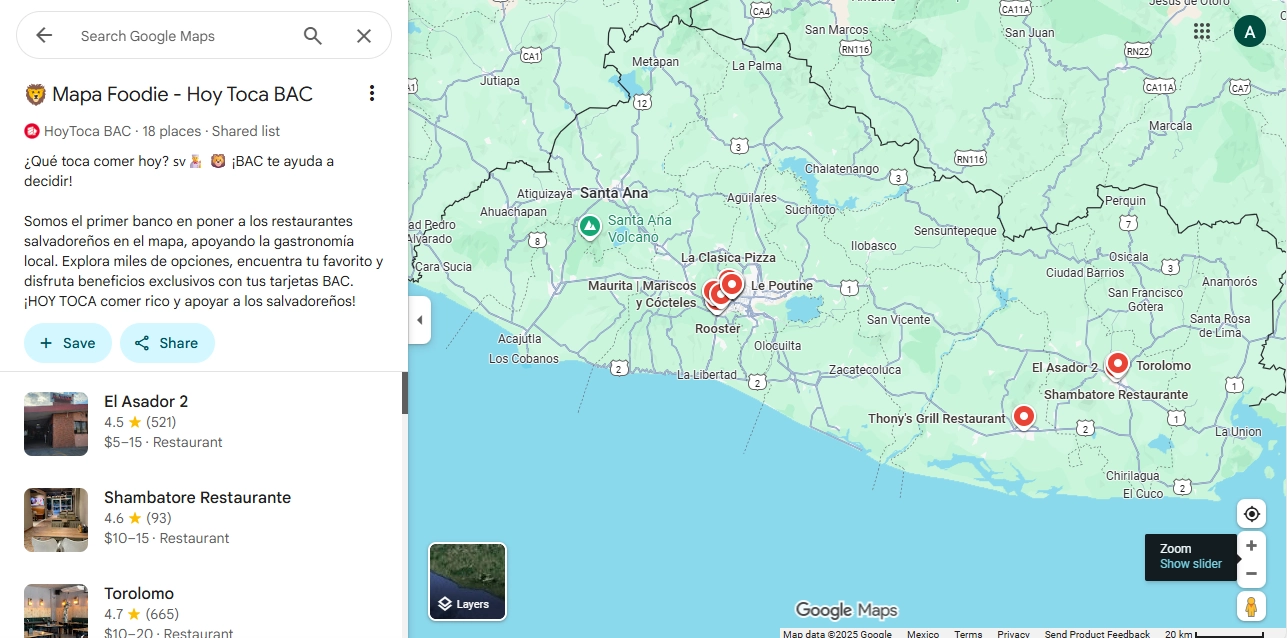1287x638 pixels.
Task: Switch map view with Layers thumbnail
Action: [x=467, y=581]
